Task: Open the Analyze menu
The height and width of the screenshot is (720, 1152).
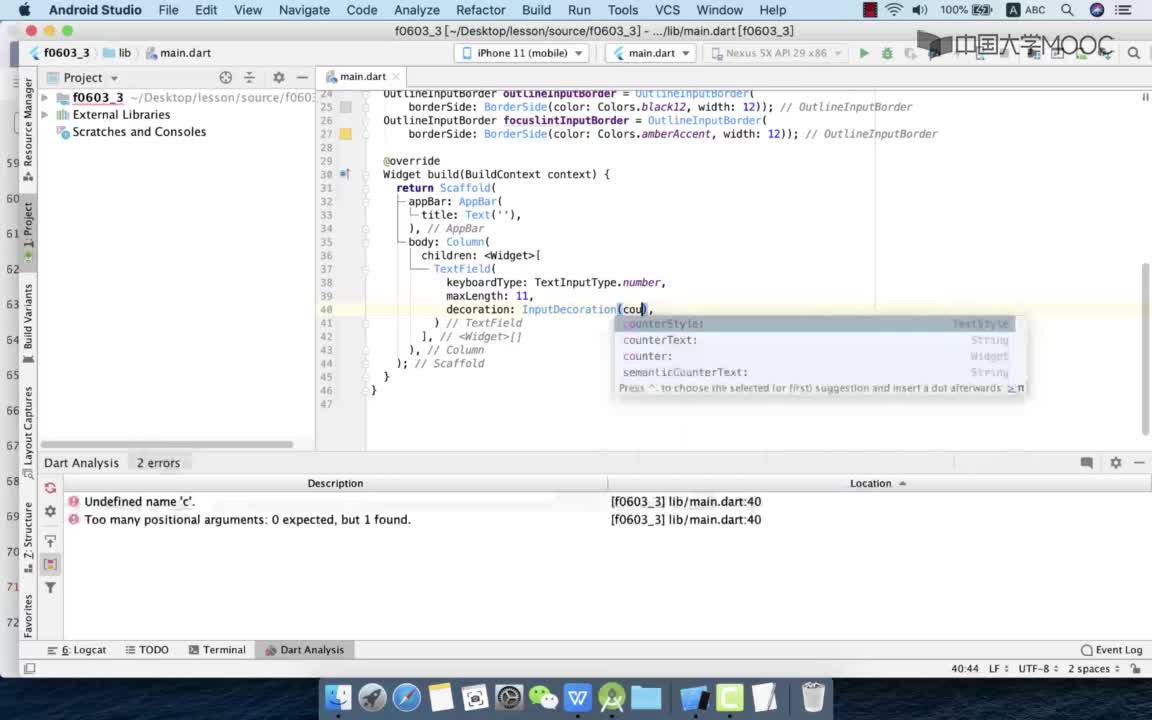Action: pyautogui.click(x=417, y=10)
